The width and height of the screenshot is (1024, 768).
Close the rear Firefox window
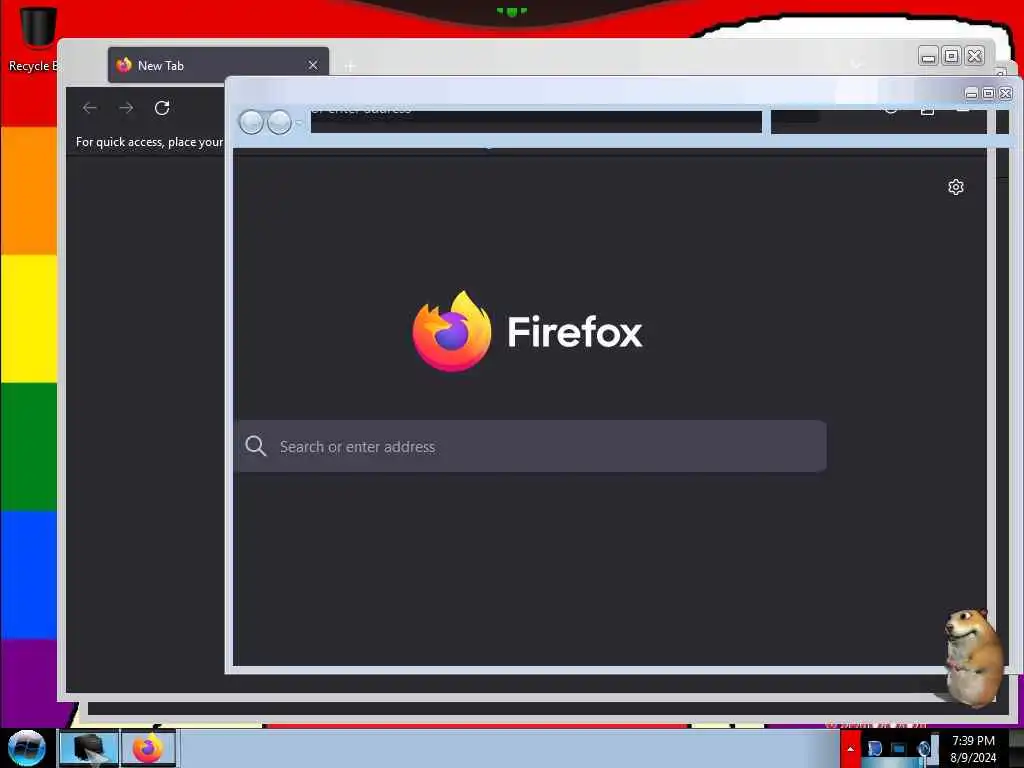[974, 56]
